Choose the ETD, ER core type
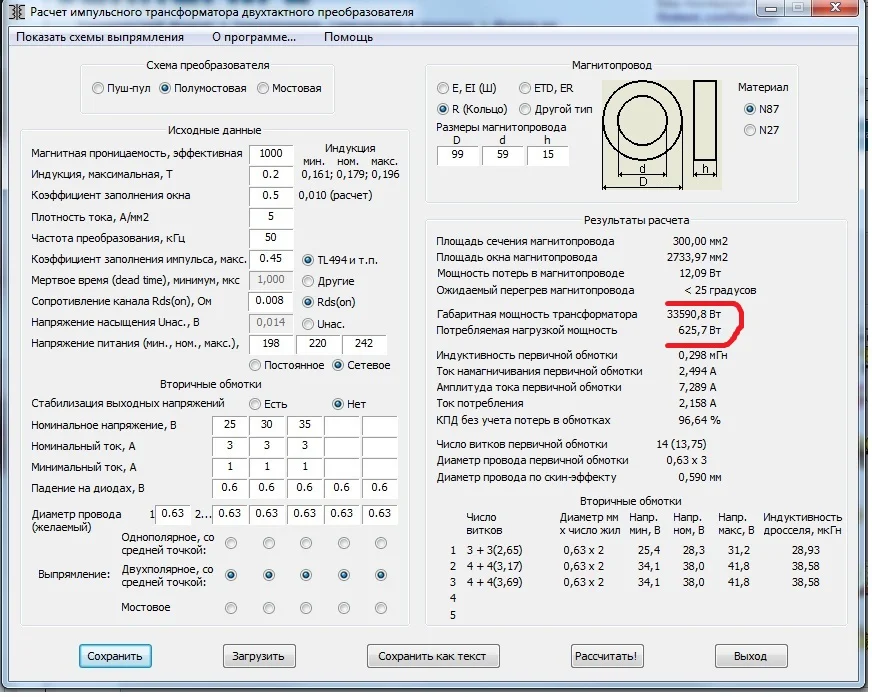The height and width of the screenshot is (697, 872). tap(526, 88)
